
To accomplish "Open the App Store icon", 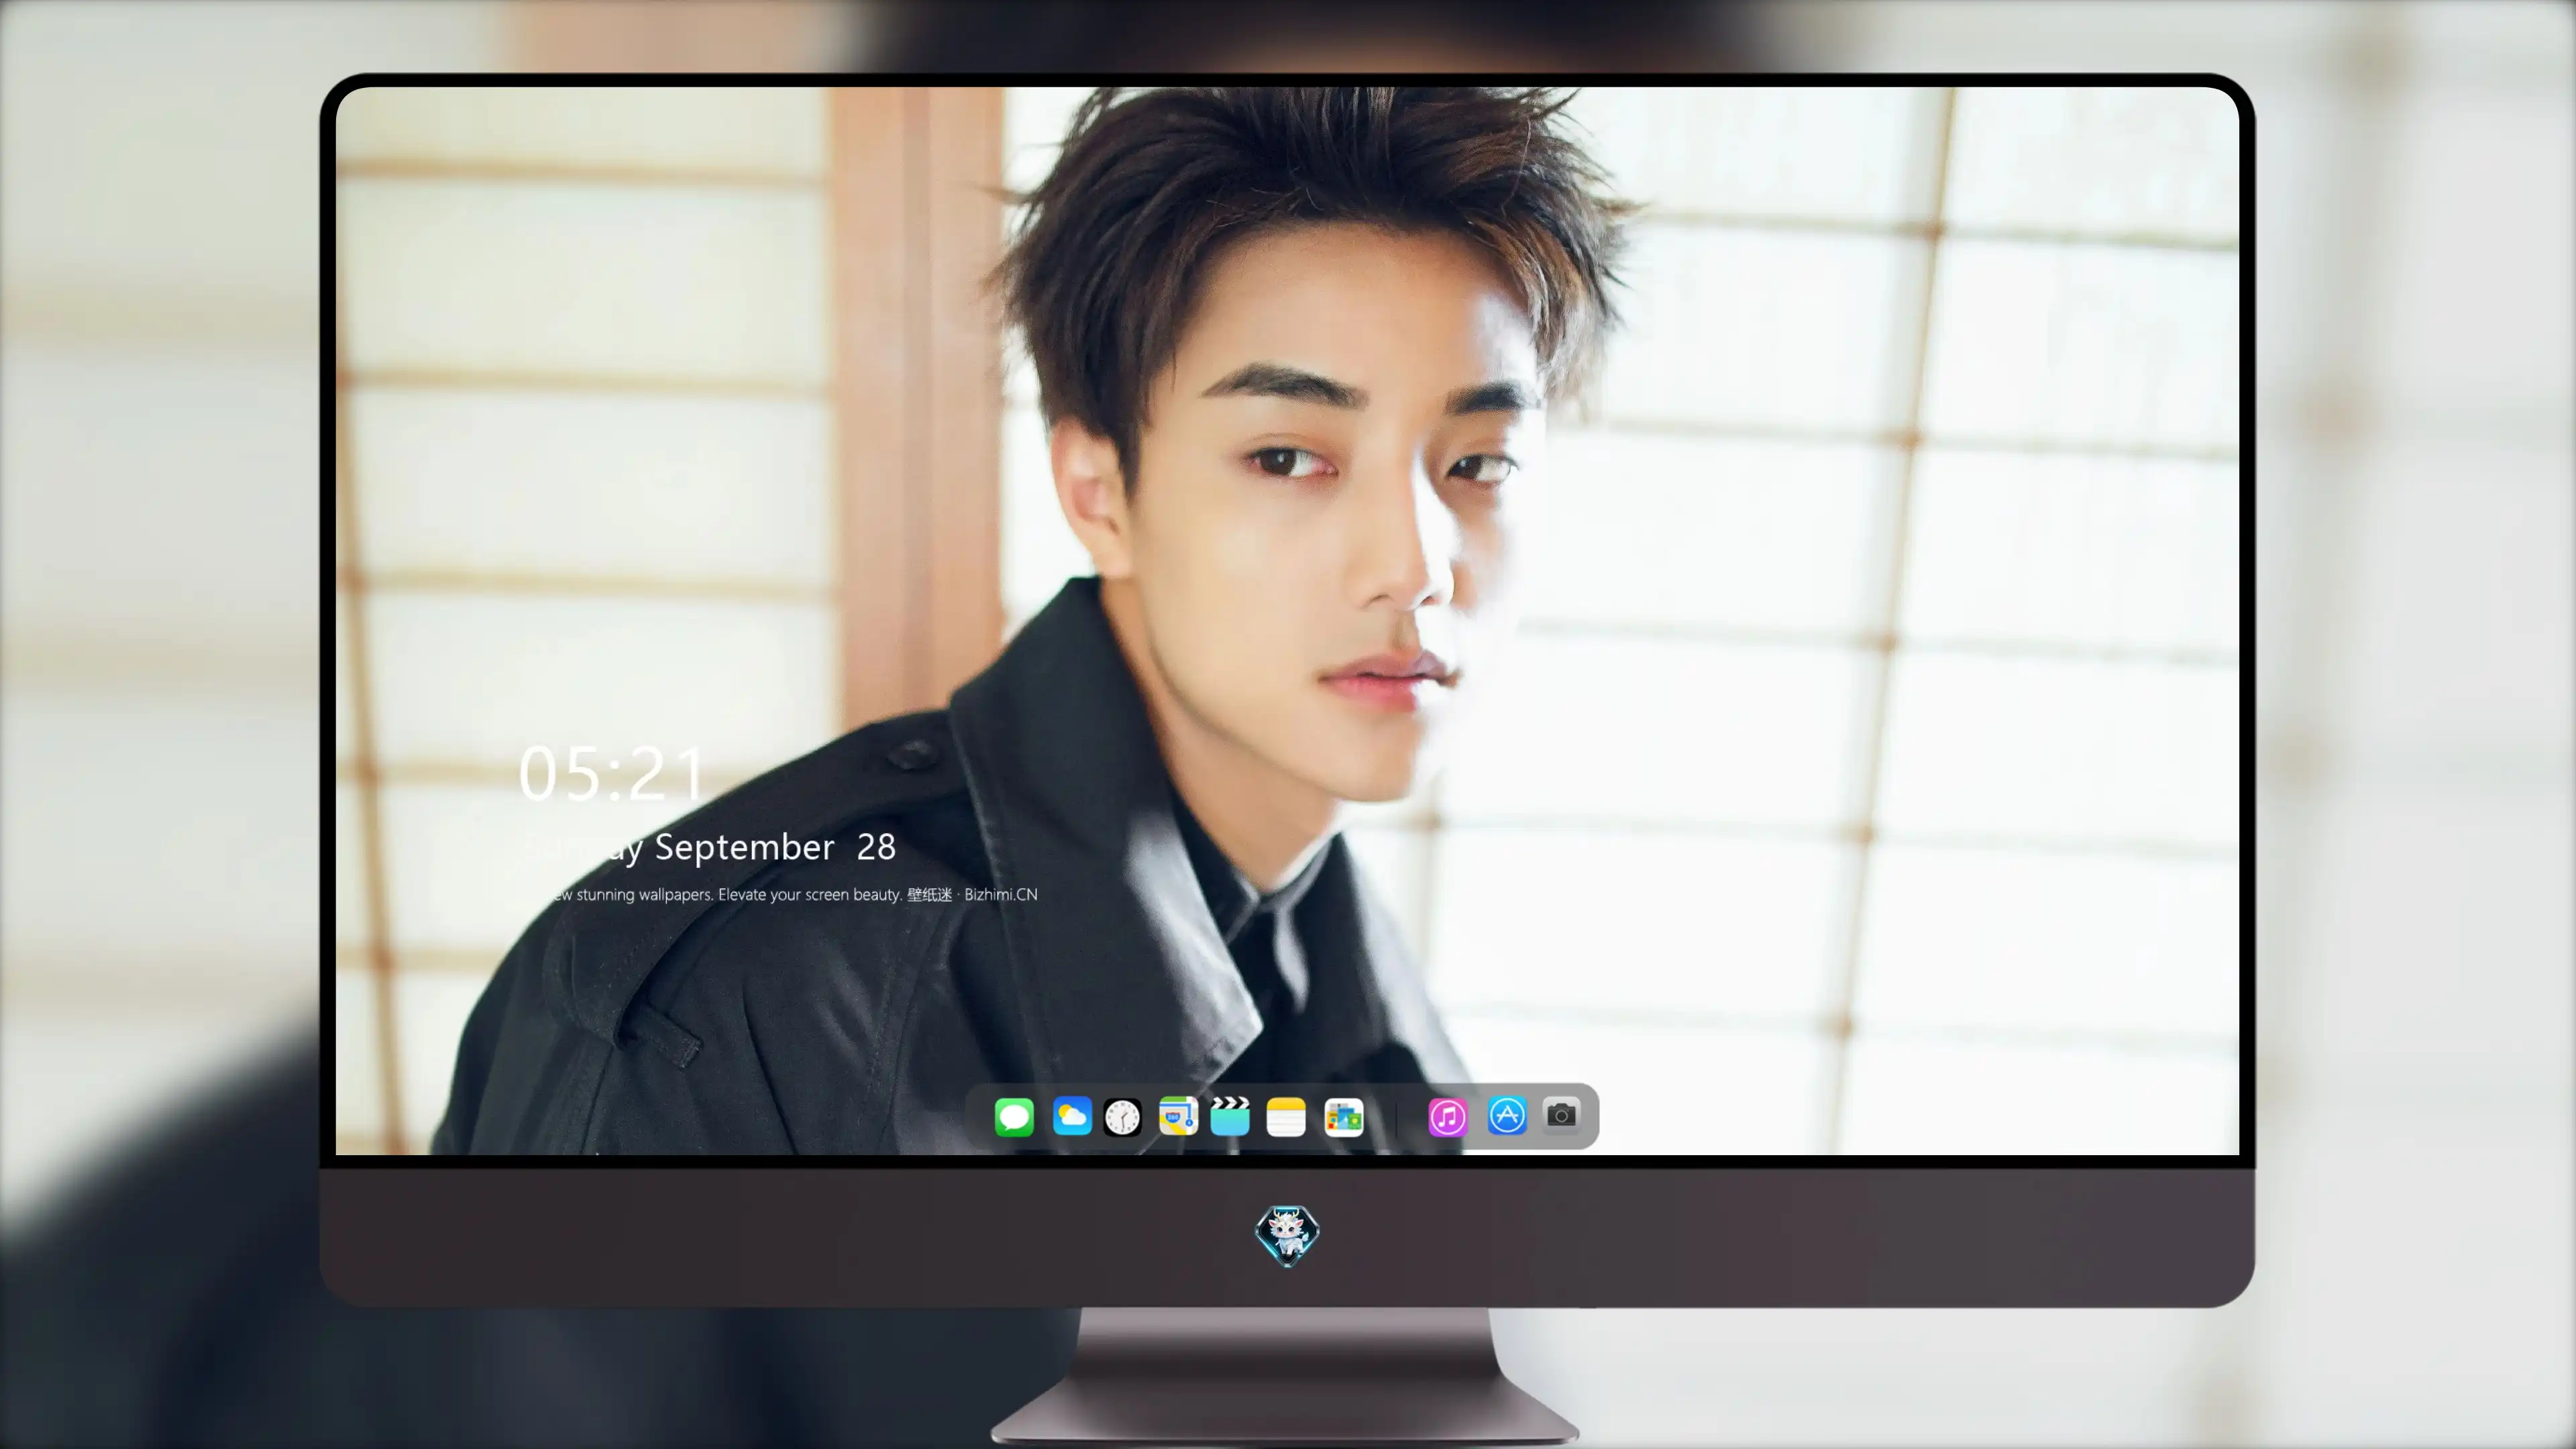I will coord(1507,1116).
